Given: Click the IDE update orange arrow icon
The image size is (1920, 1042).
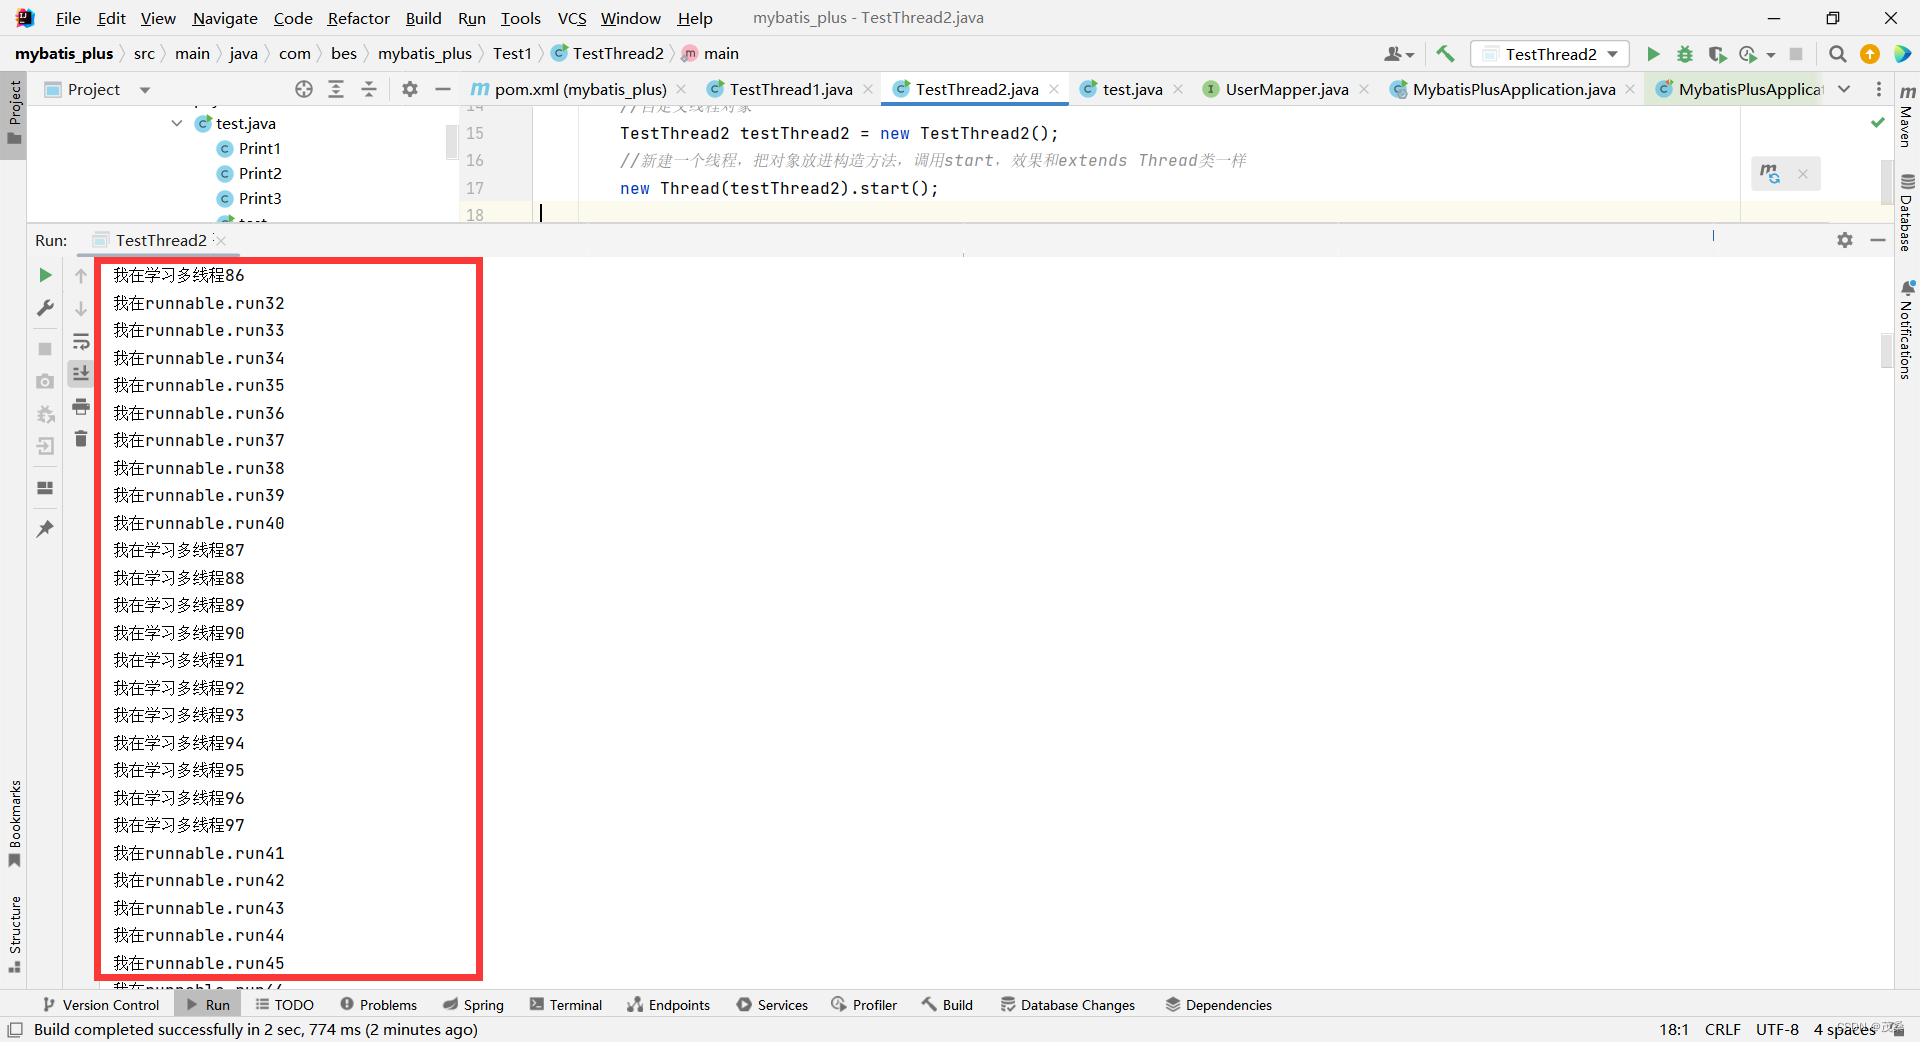Looking at the screenshot, I should coord(1869,54).
